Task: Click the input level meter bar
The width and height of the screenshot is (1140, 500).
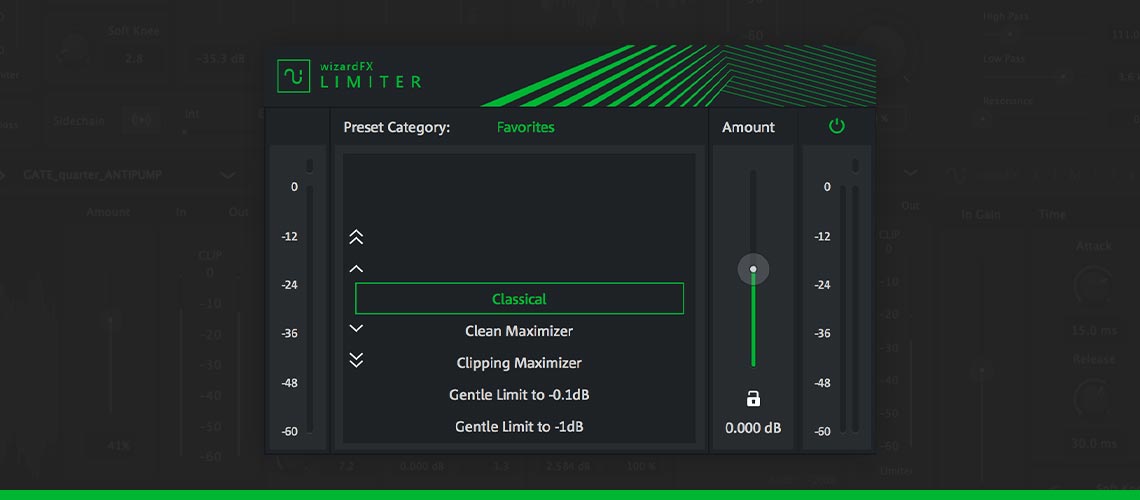Action: point(310,309)
